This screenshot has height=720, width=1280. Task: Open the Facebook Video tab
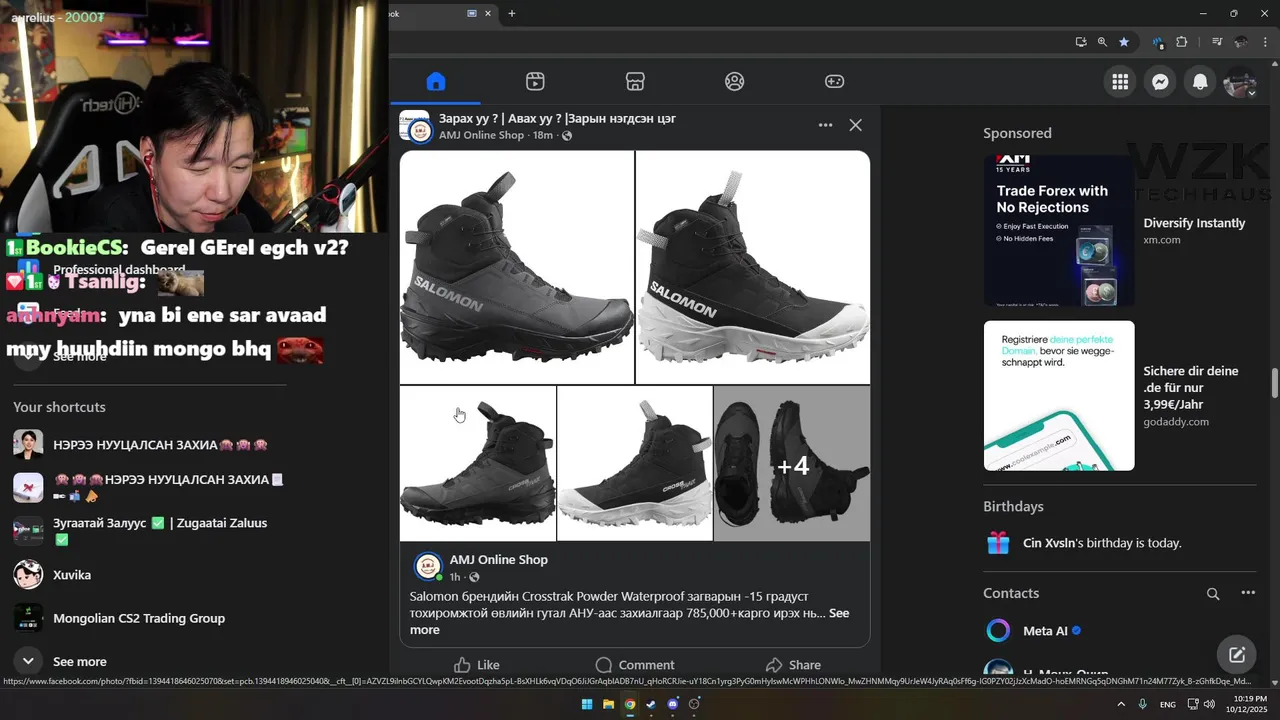coord(535,82)
